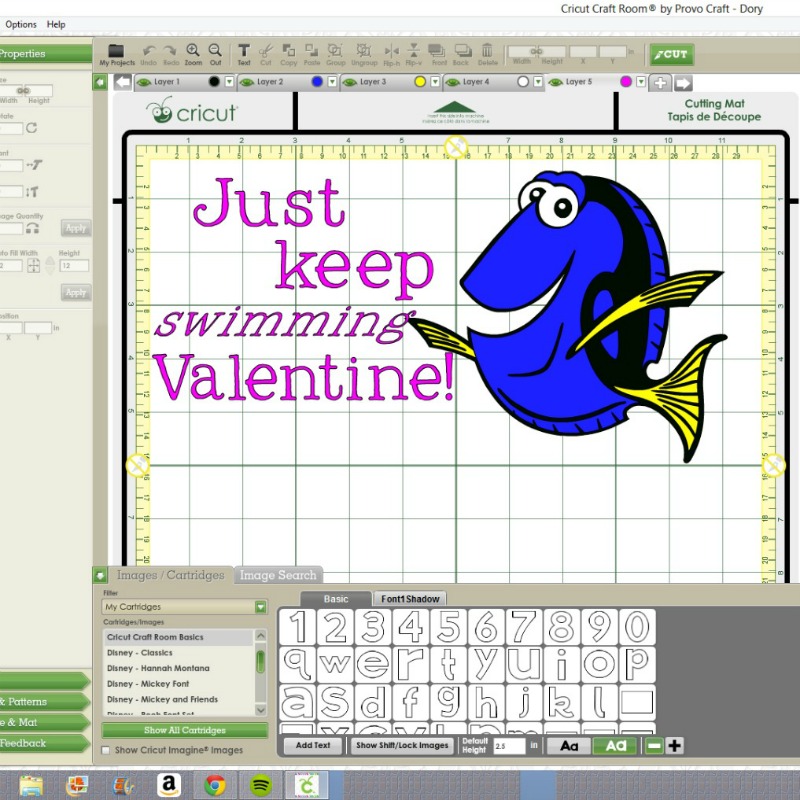Click the rotate icon in Properties
The height and width of the screenshot is (800, 800).
pos(32,128)
